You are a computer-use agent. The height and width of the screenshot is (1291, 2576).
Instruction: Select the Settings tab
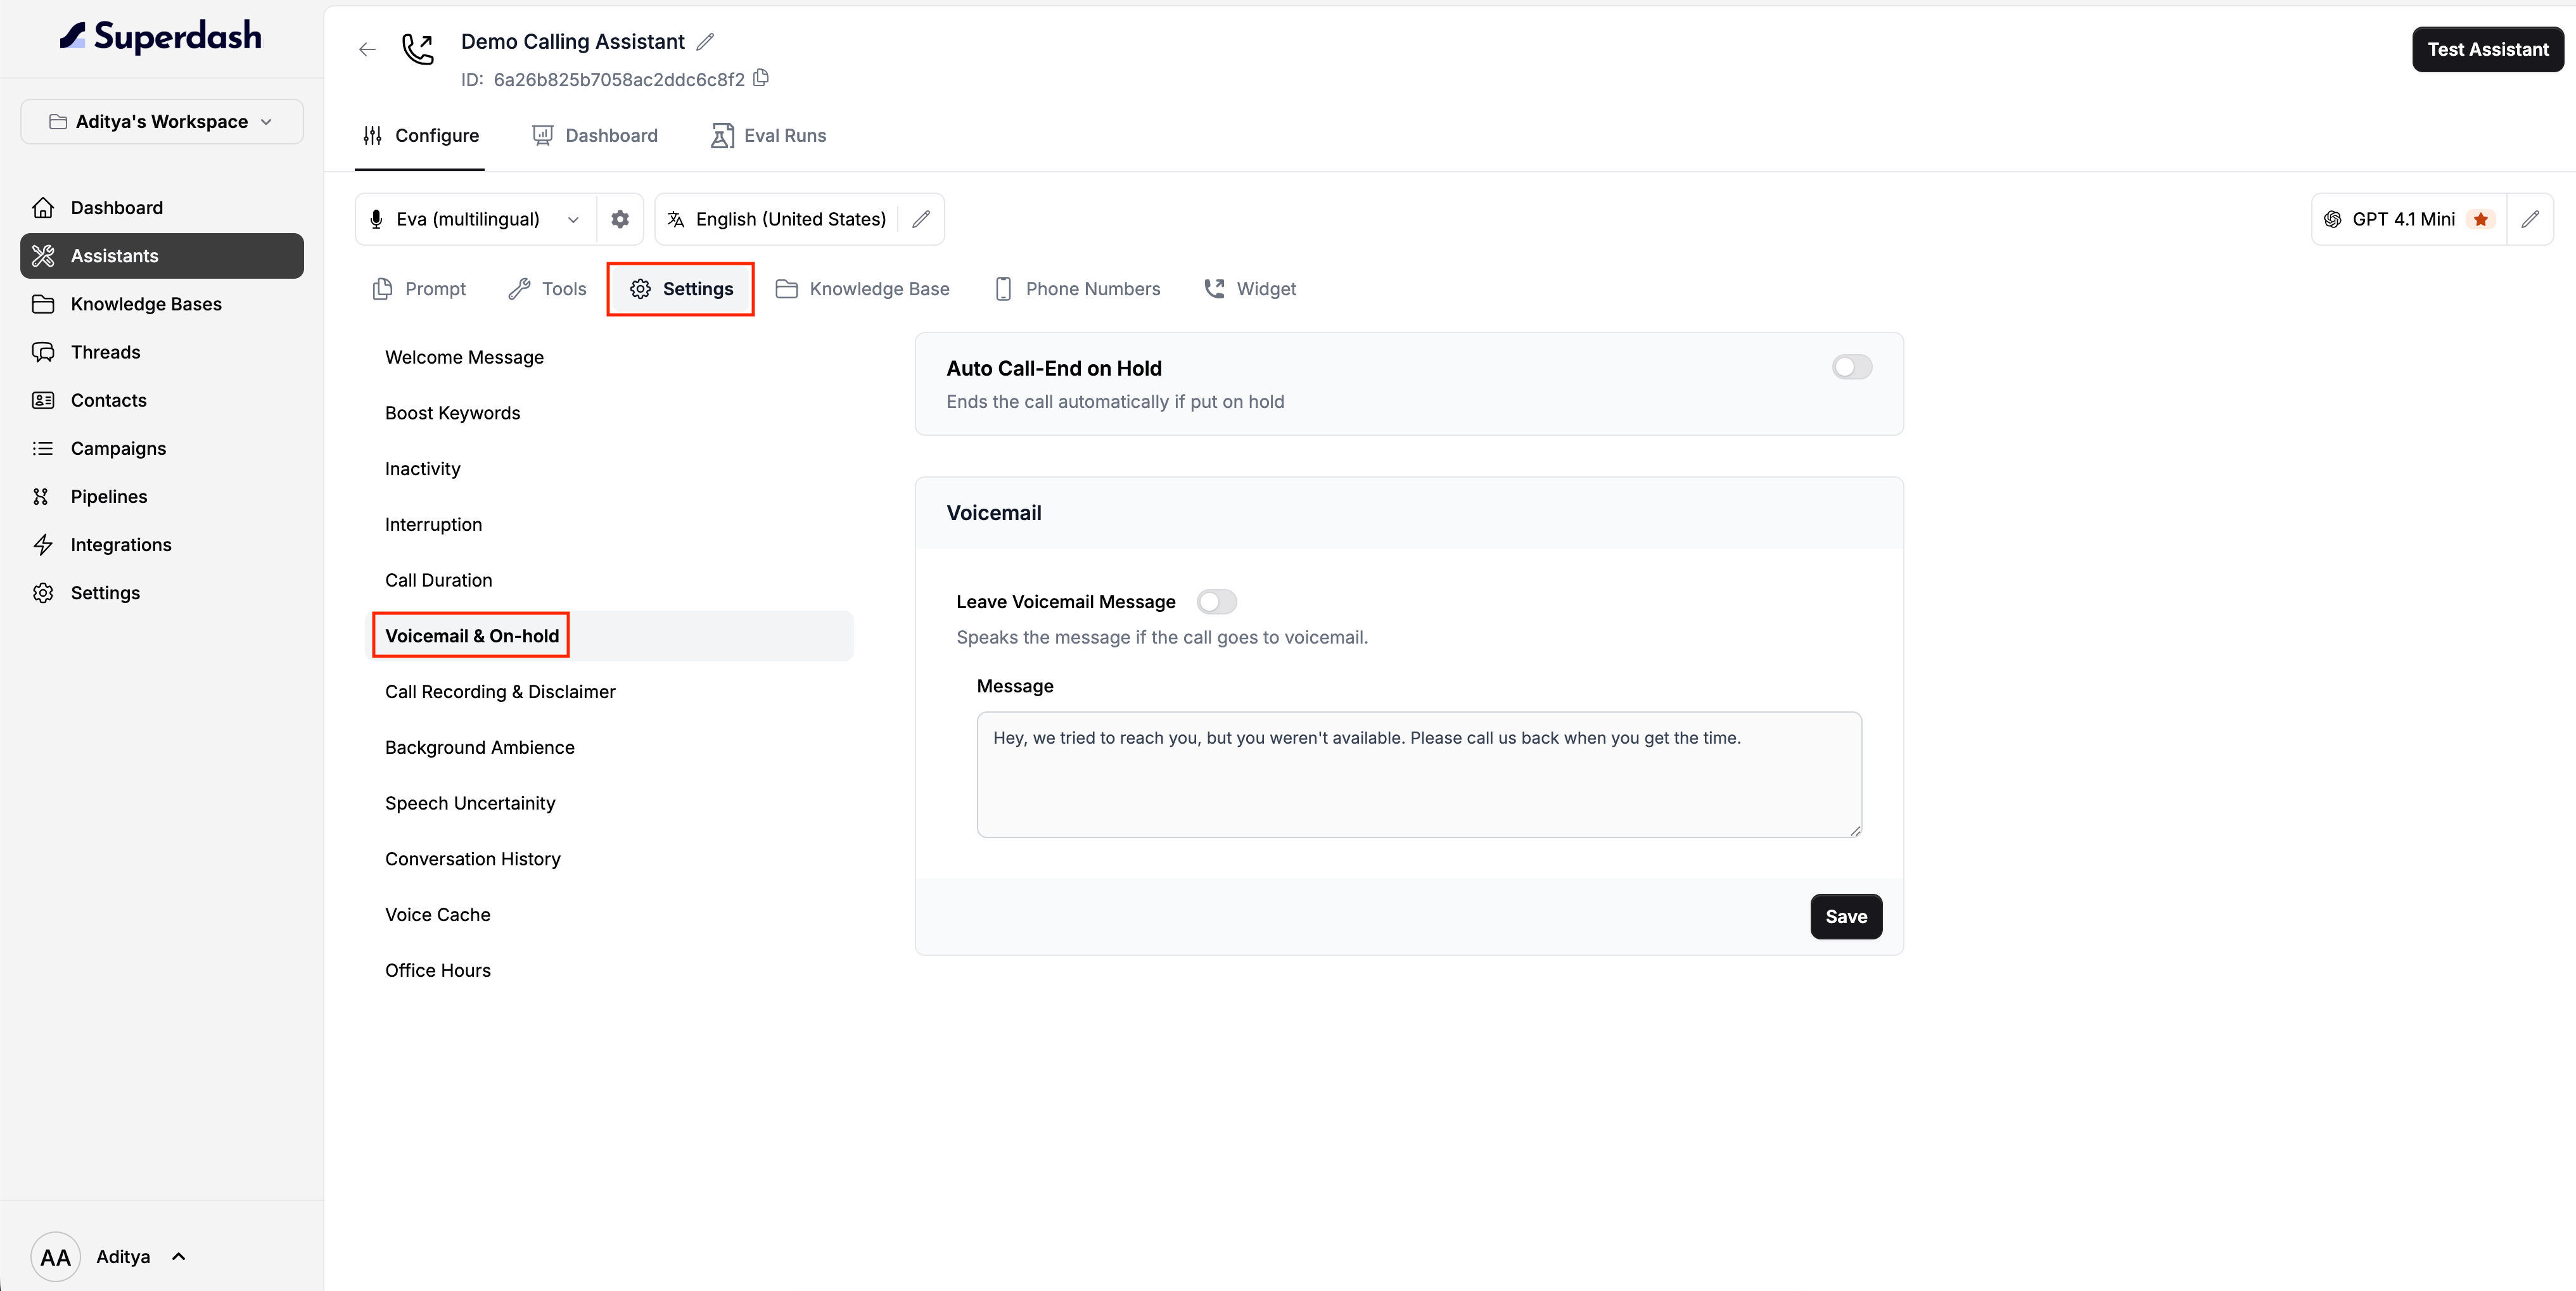[681, 289]
